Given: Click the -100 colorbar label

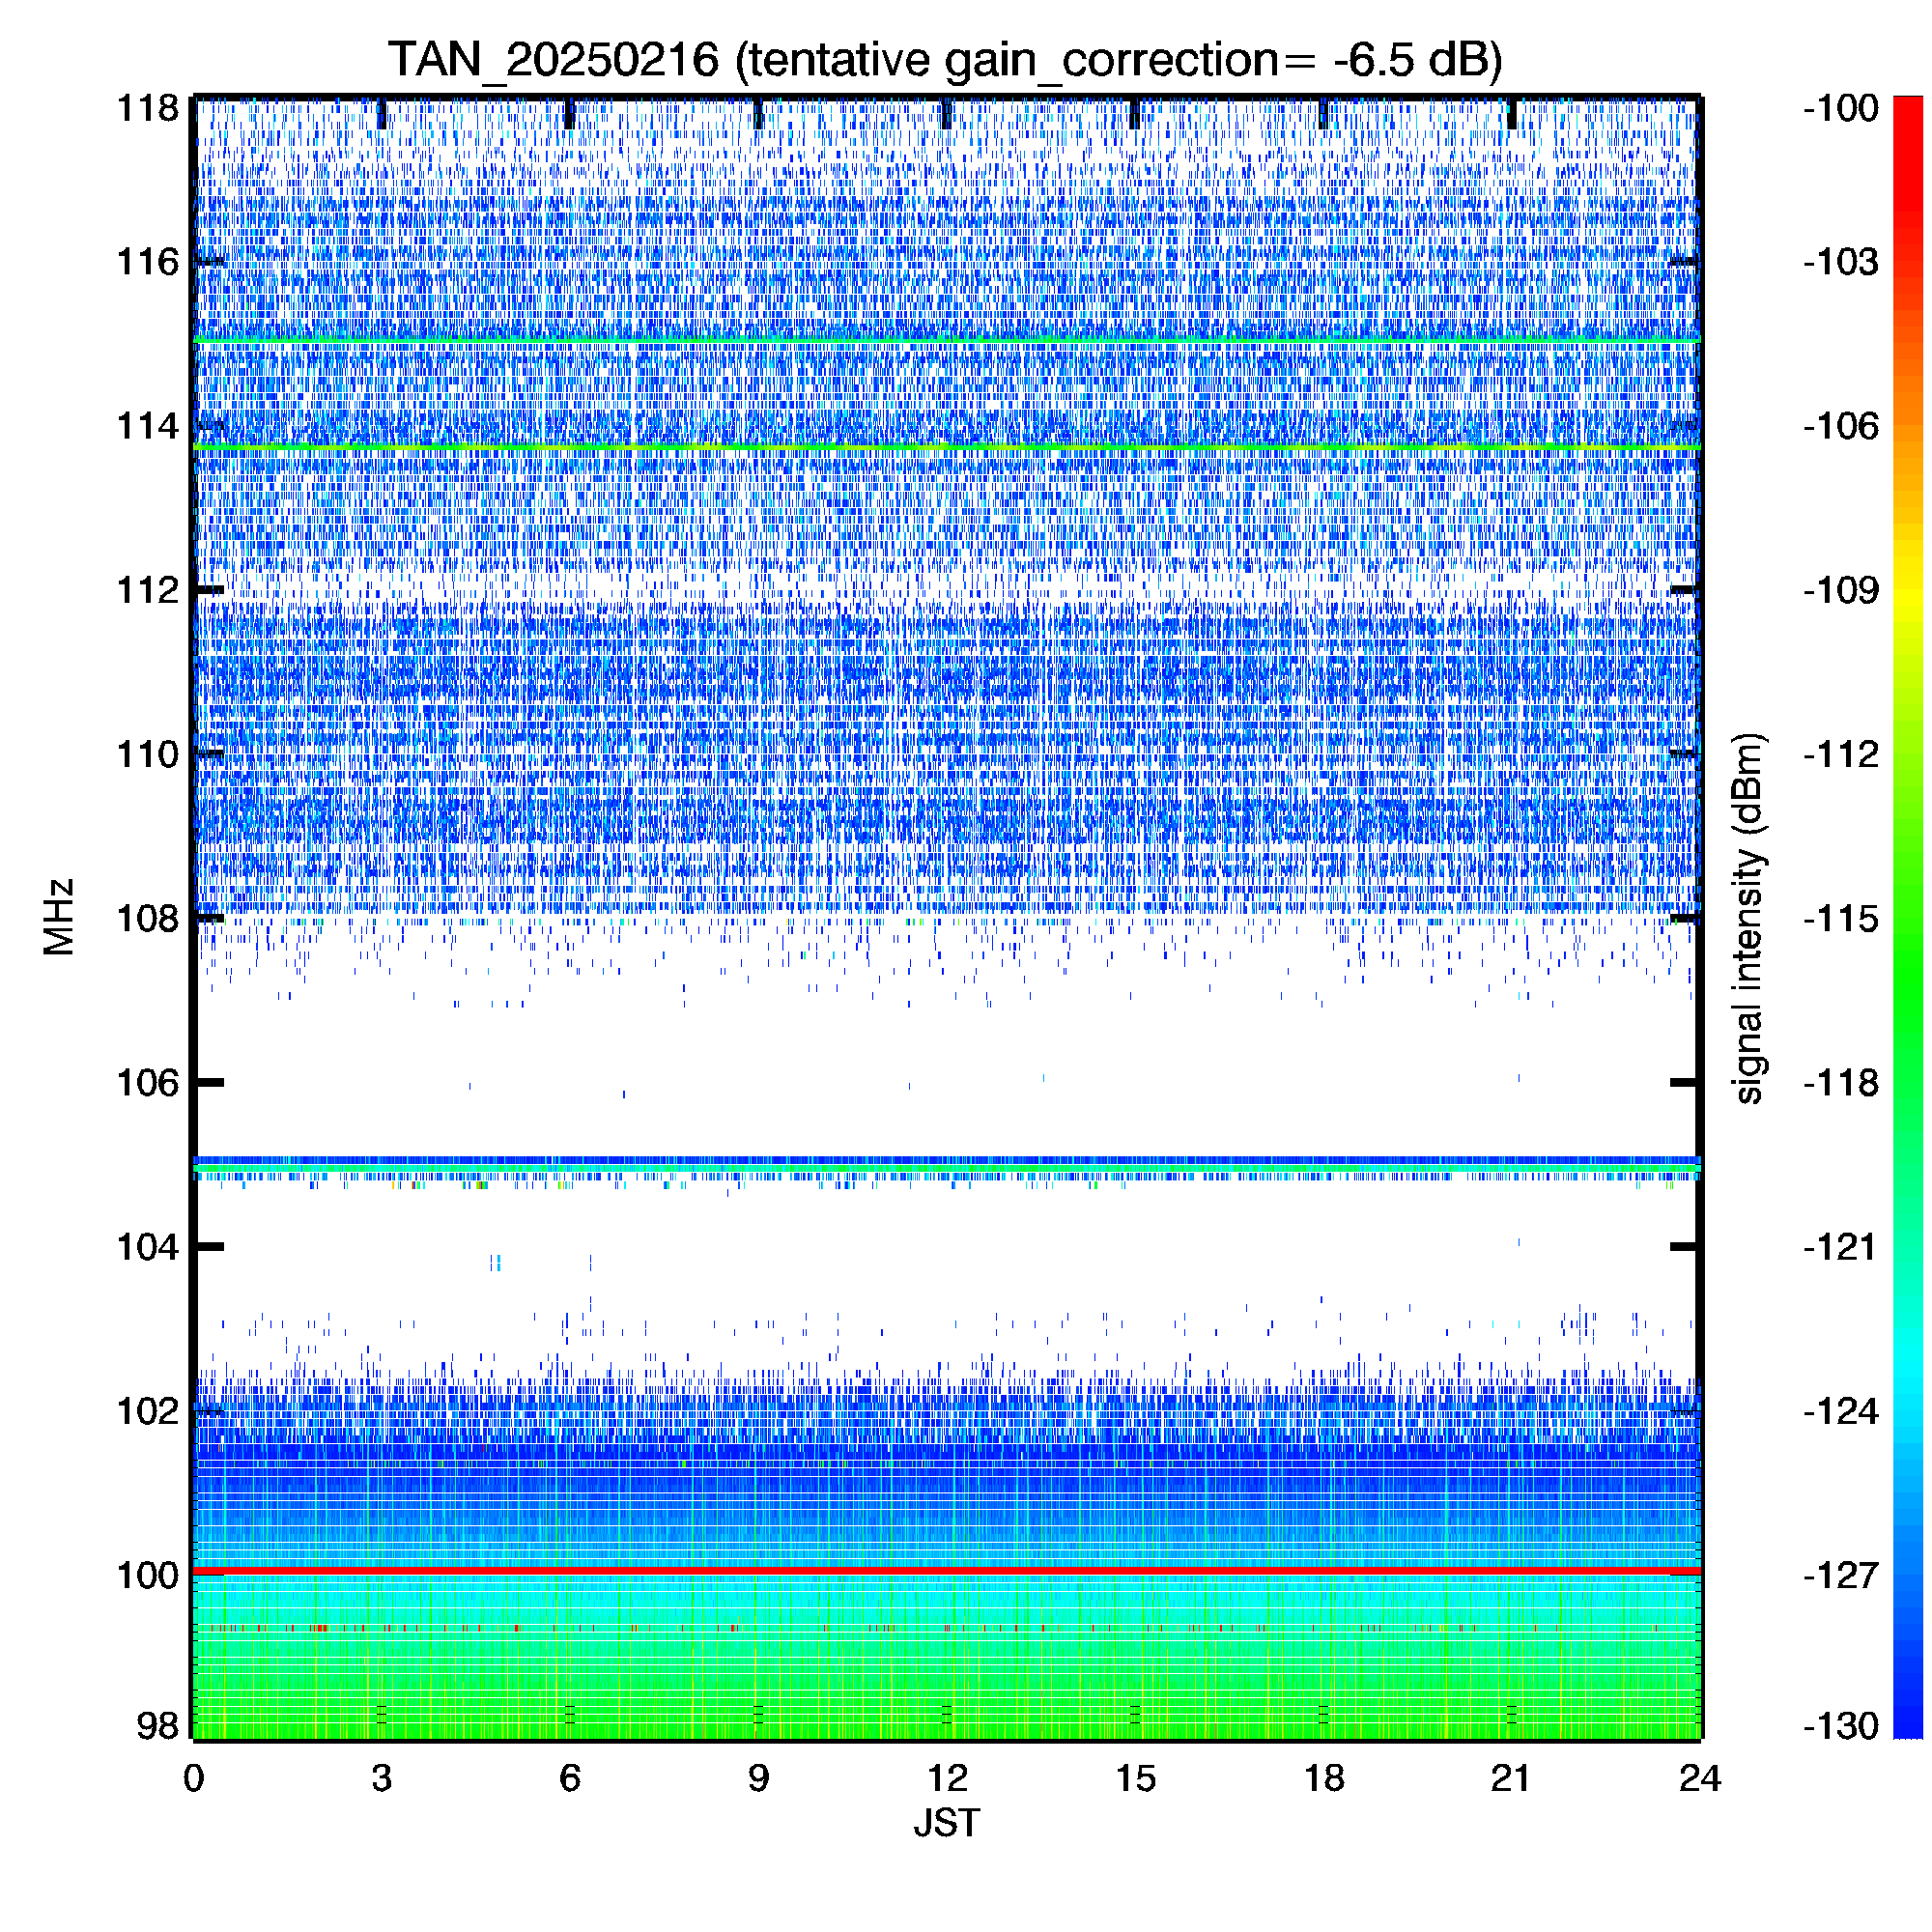Looking at the screenshot, I should 1841,108.
